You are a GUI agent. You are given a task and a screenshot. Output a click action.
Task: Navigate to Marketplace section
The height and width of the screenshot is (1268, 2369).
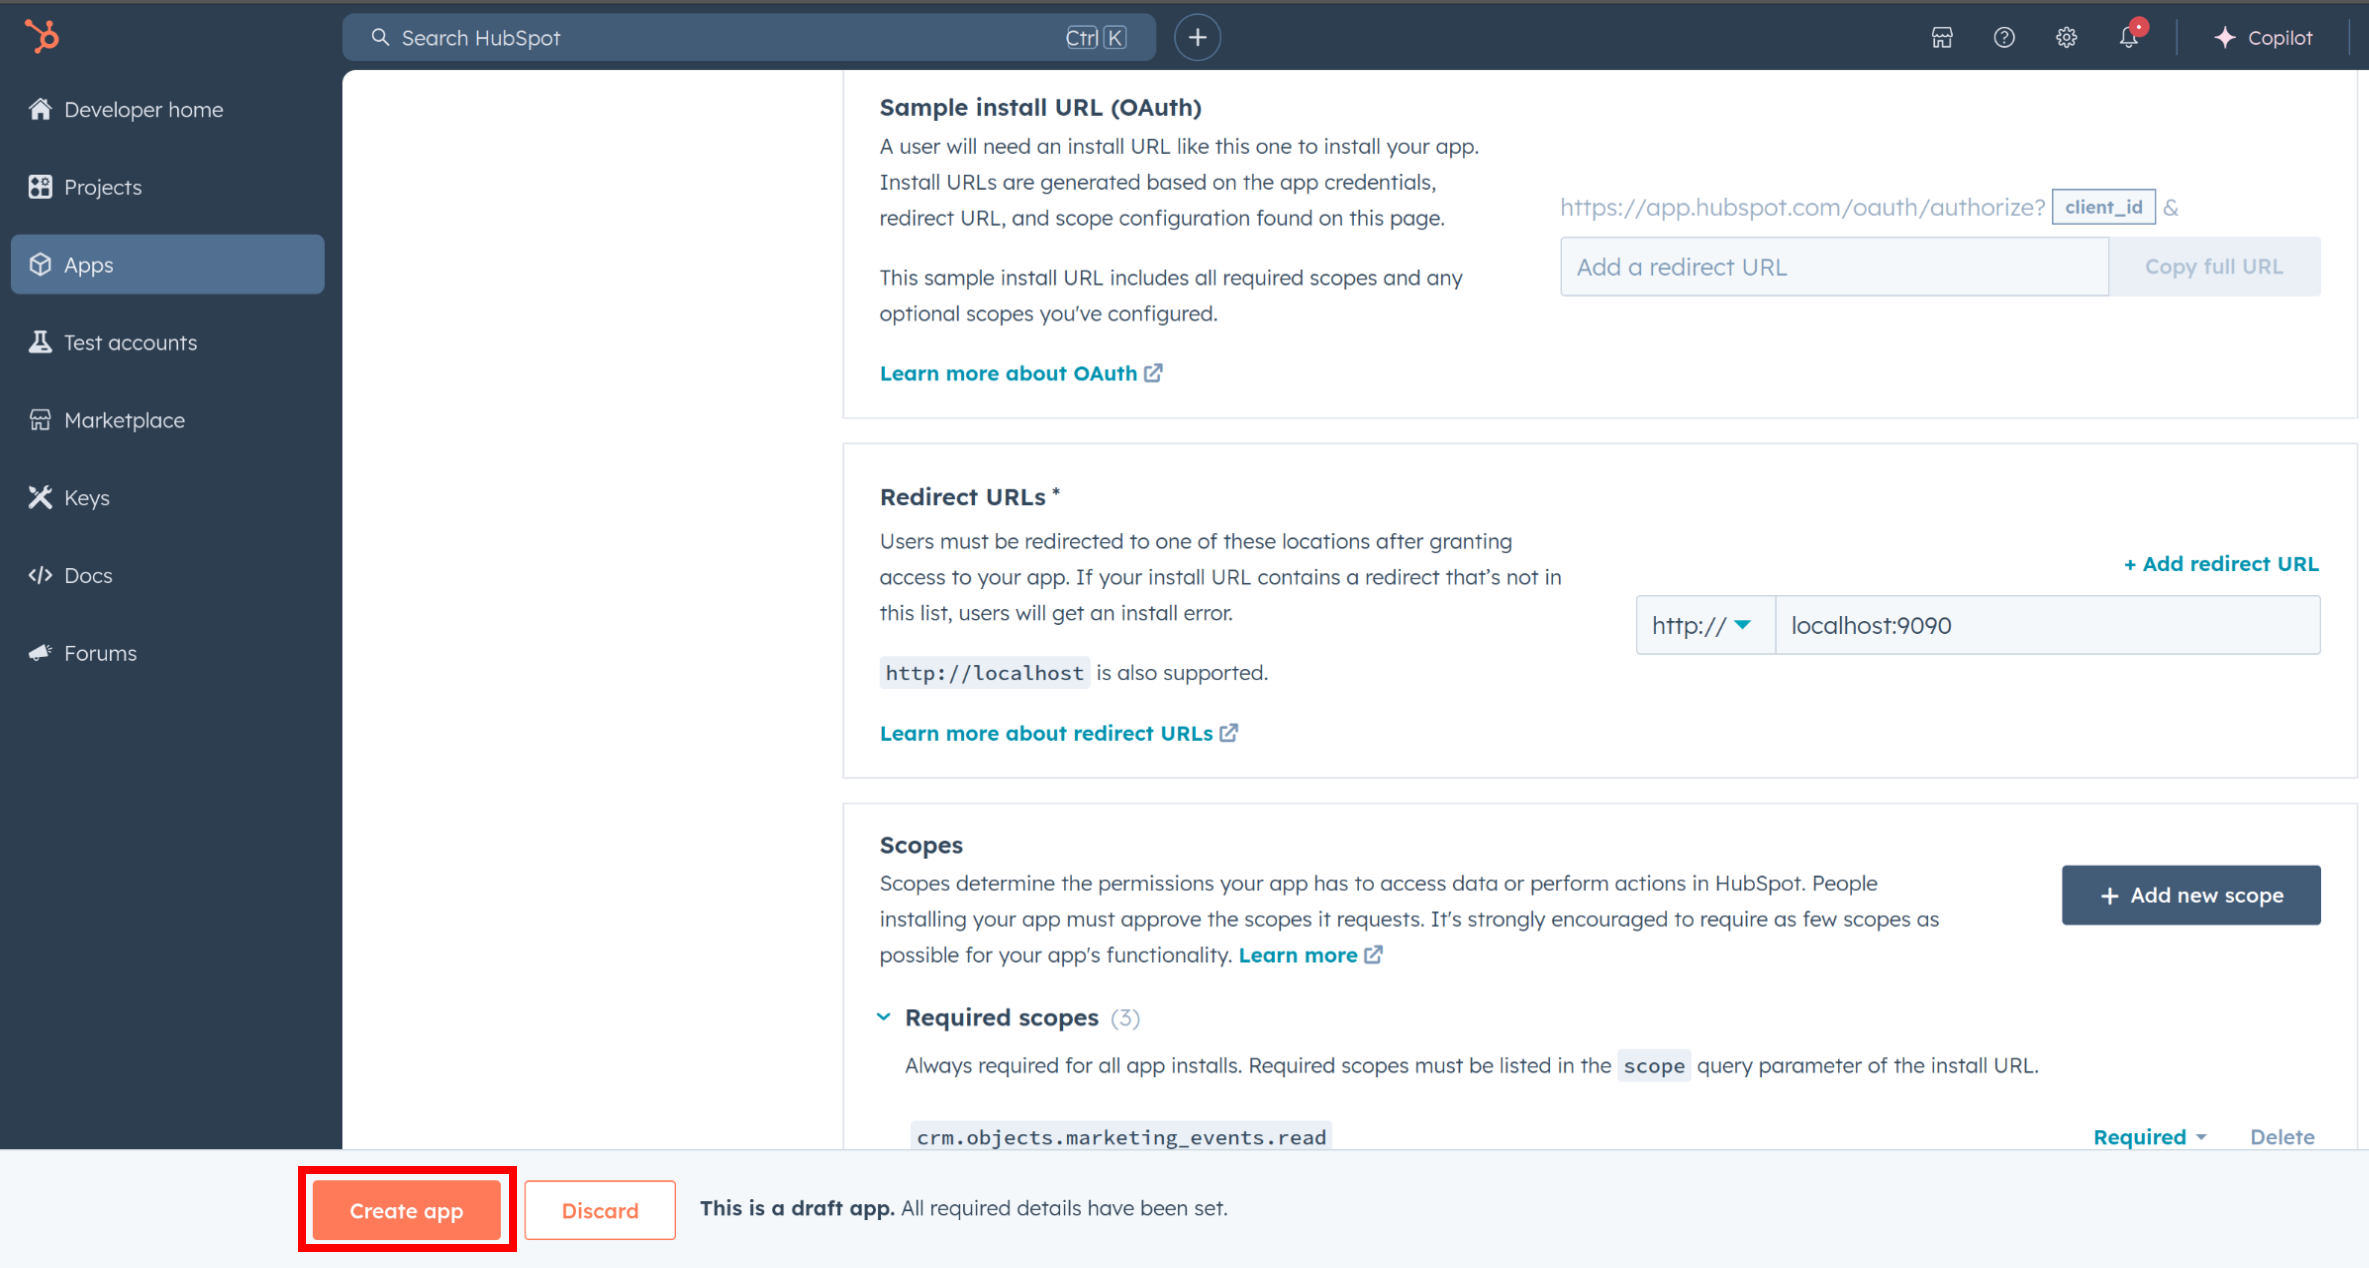point(122,418)
